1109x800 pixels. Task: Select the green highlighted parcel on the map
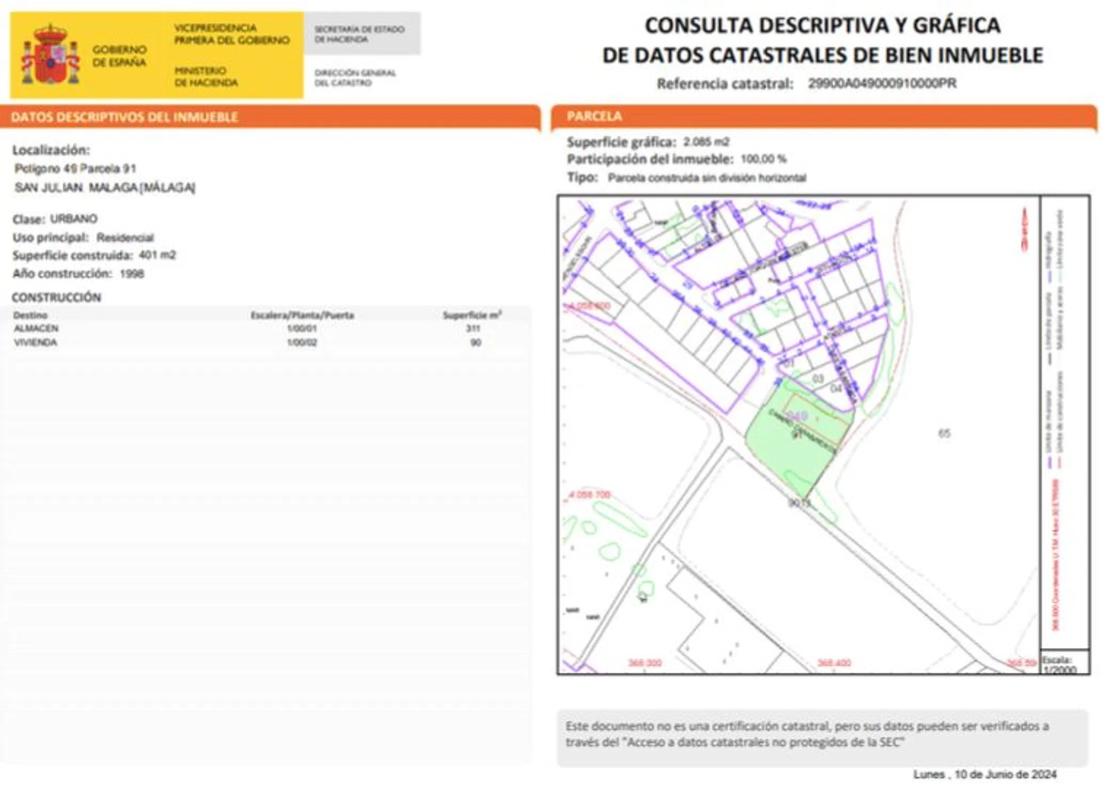[x=790, y=440]
